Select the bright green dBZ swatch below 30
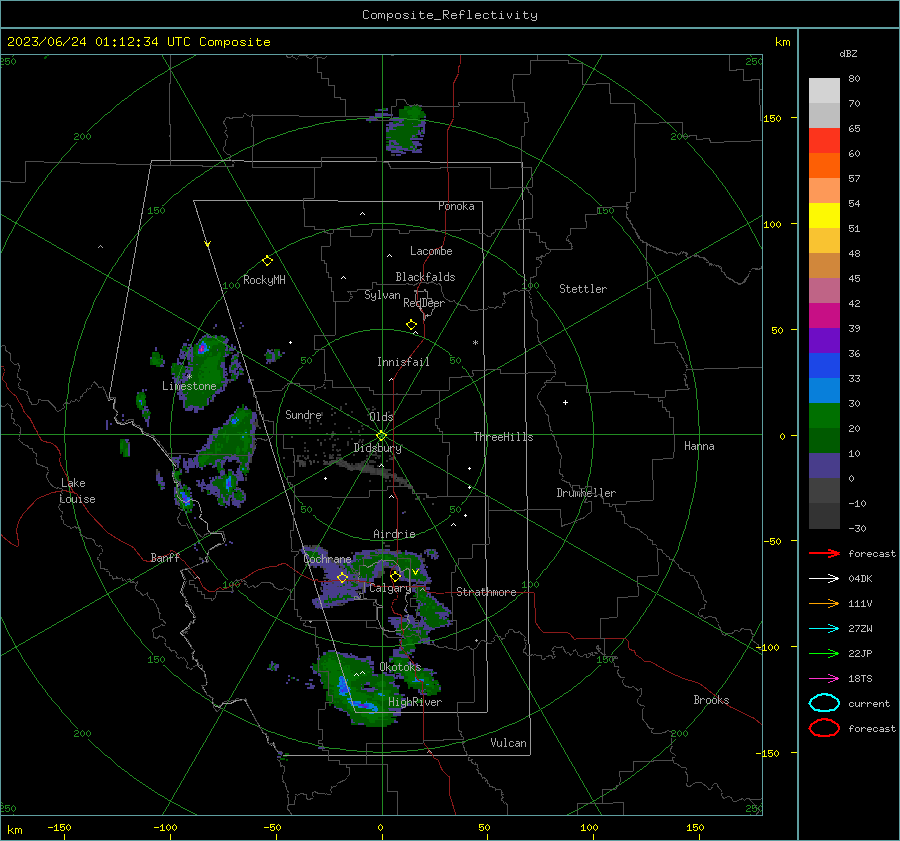This screenshot has width=900, height=841. 824,415
